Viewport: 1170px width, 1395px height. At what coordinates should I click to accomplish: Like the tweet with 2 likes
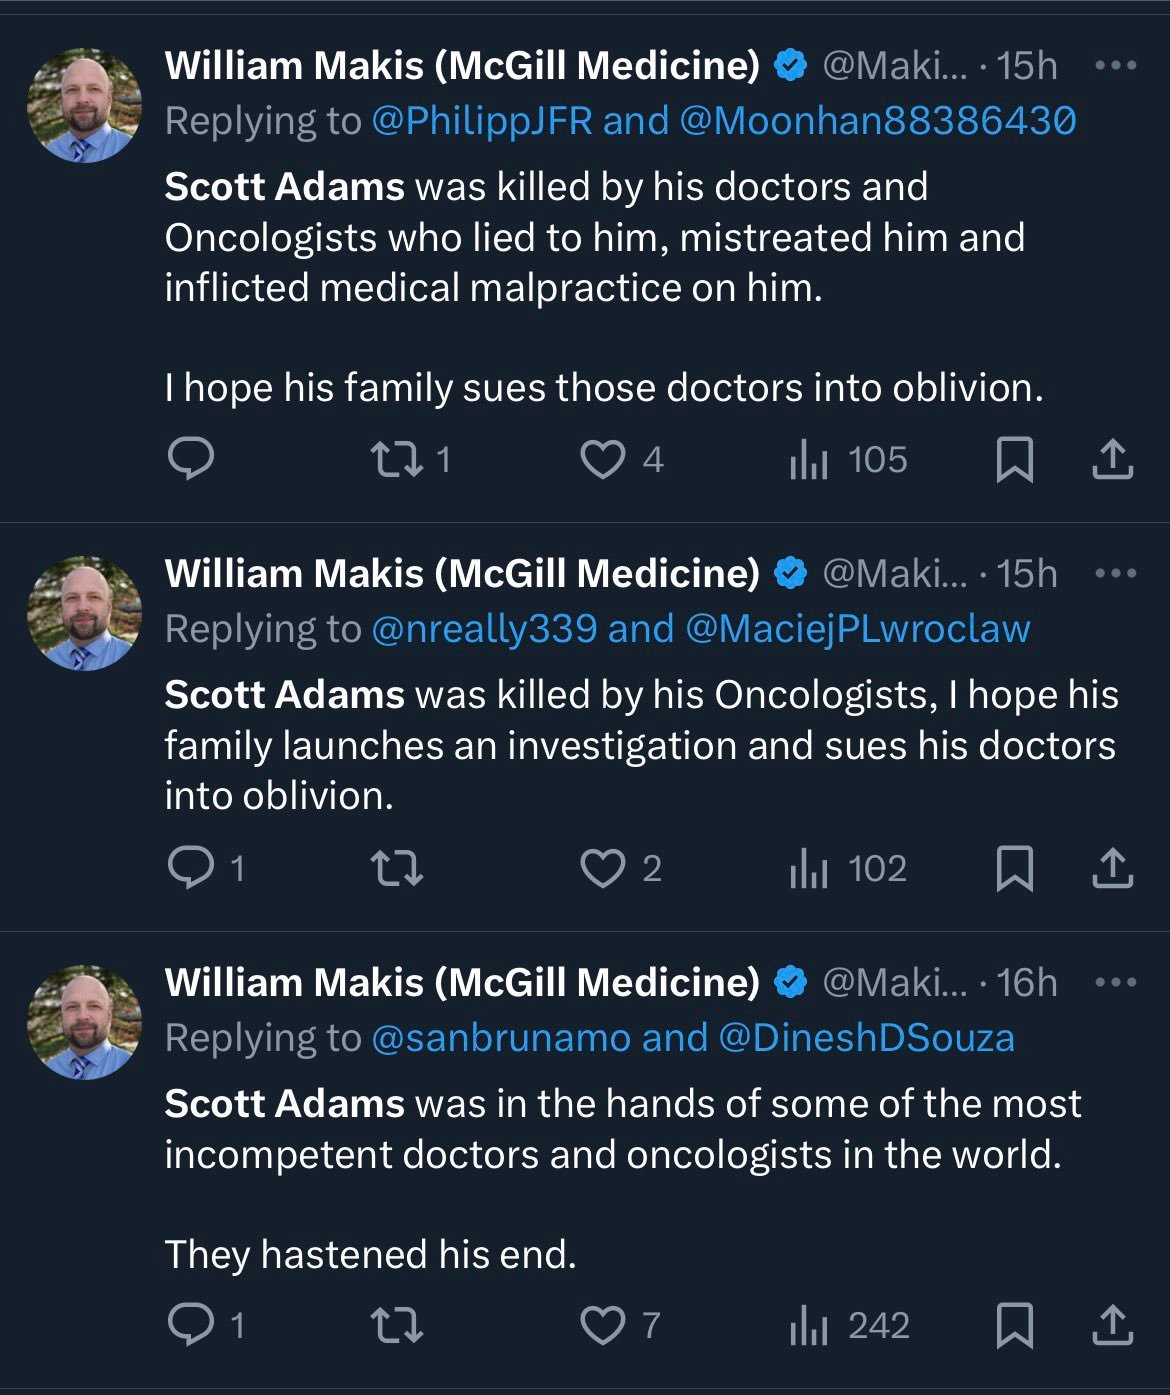tap(603, 868)
